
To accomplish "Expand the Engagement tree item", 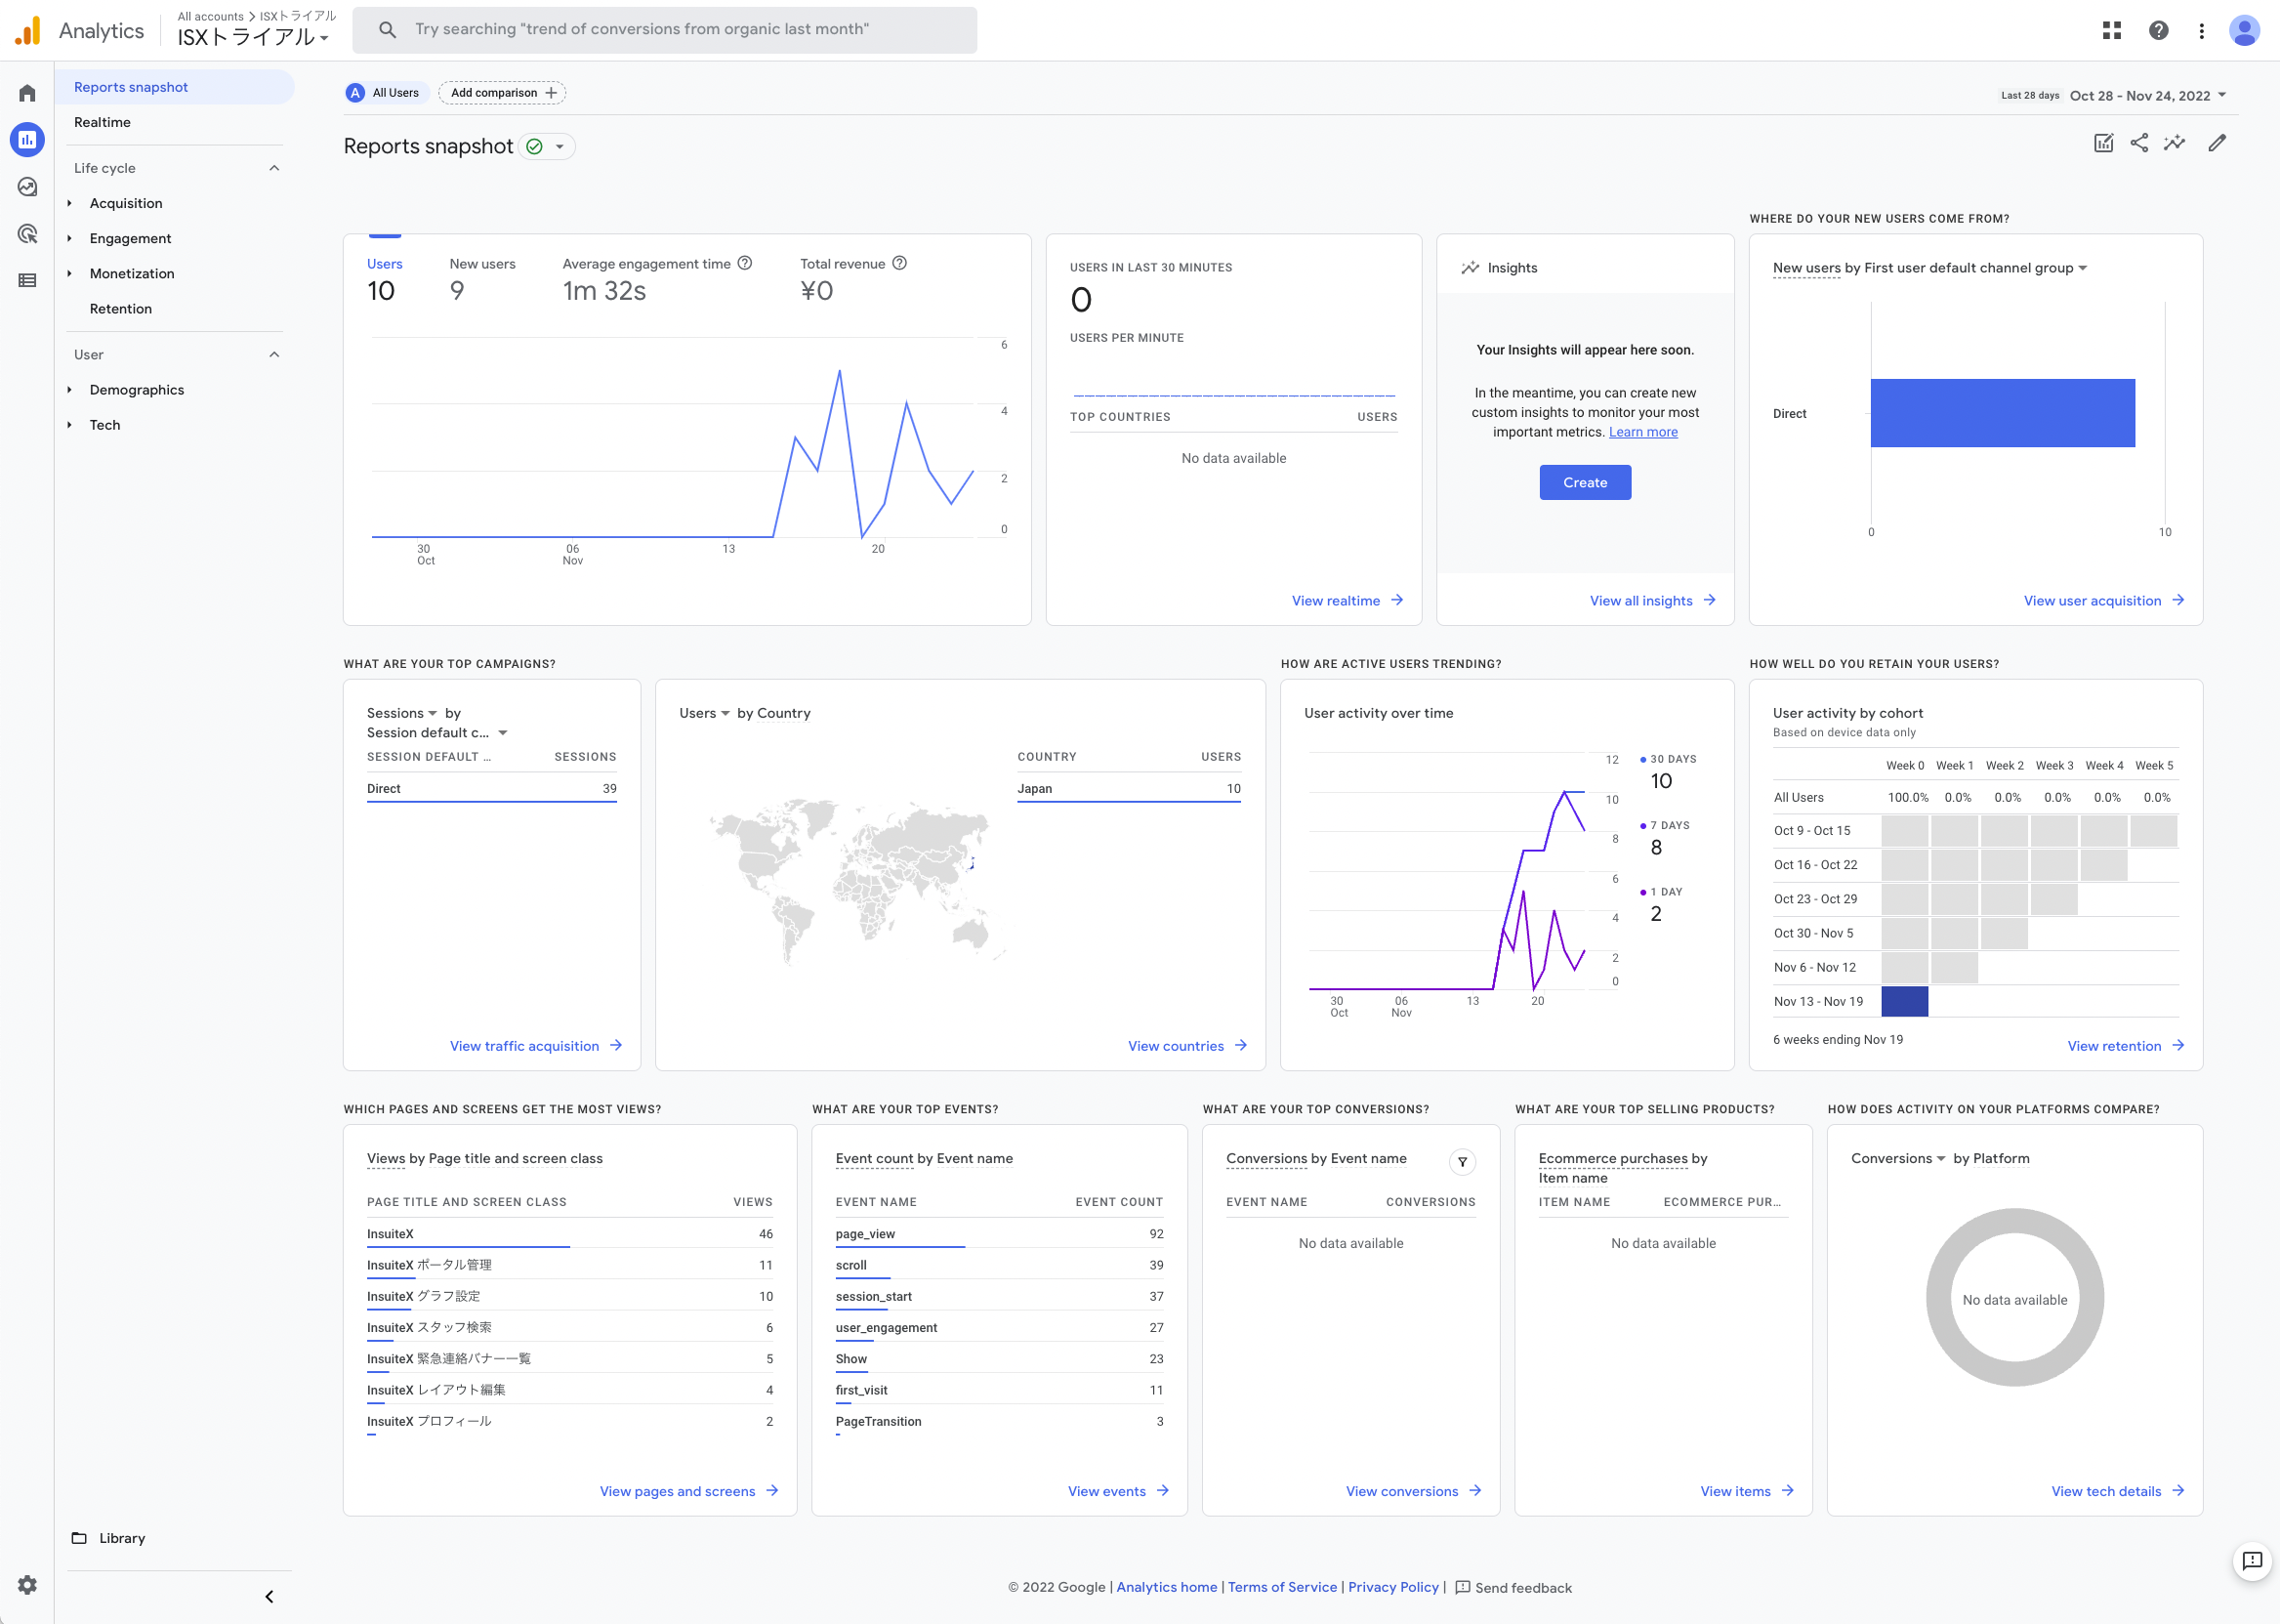I will point(69,238).
